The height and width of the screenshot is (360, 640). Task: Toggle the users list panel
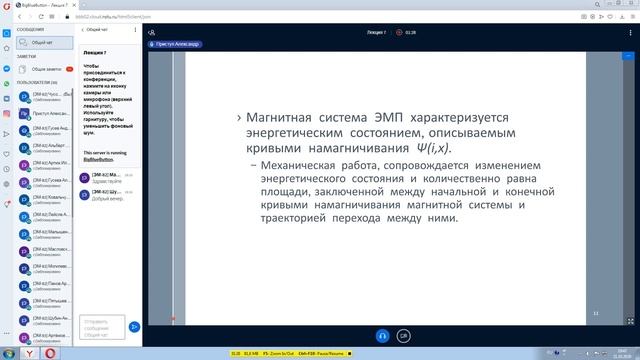pos(151,33)
